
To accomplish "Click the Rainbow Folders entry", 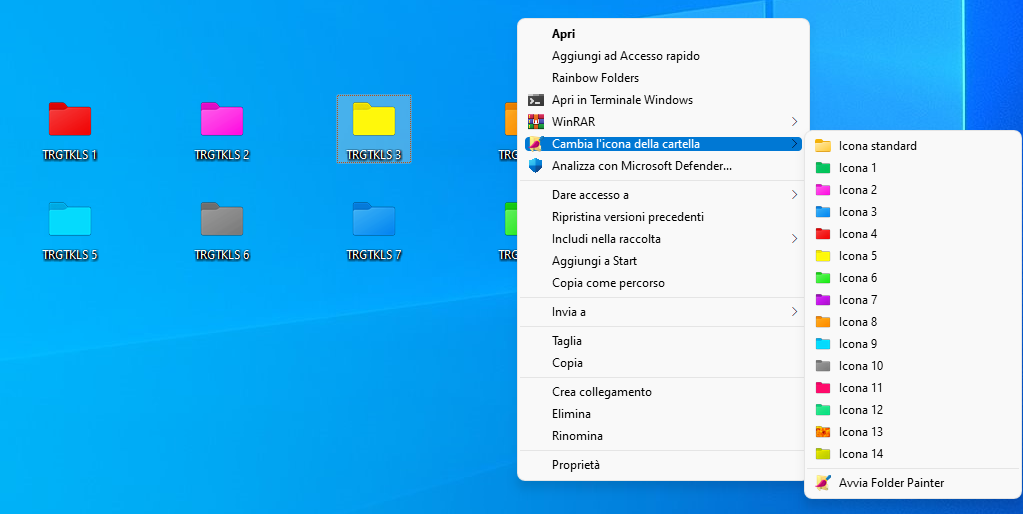I will (595, 78).
